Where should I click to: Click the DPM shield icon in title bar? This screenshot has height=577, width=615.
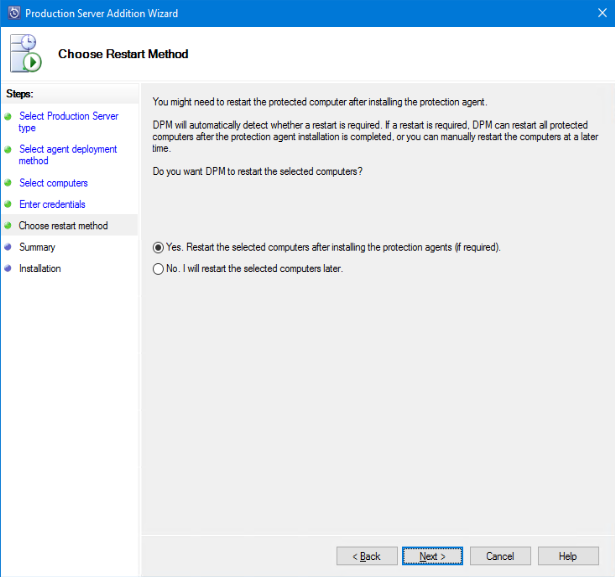tap(12, 11)
